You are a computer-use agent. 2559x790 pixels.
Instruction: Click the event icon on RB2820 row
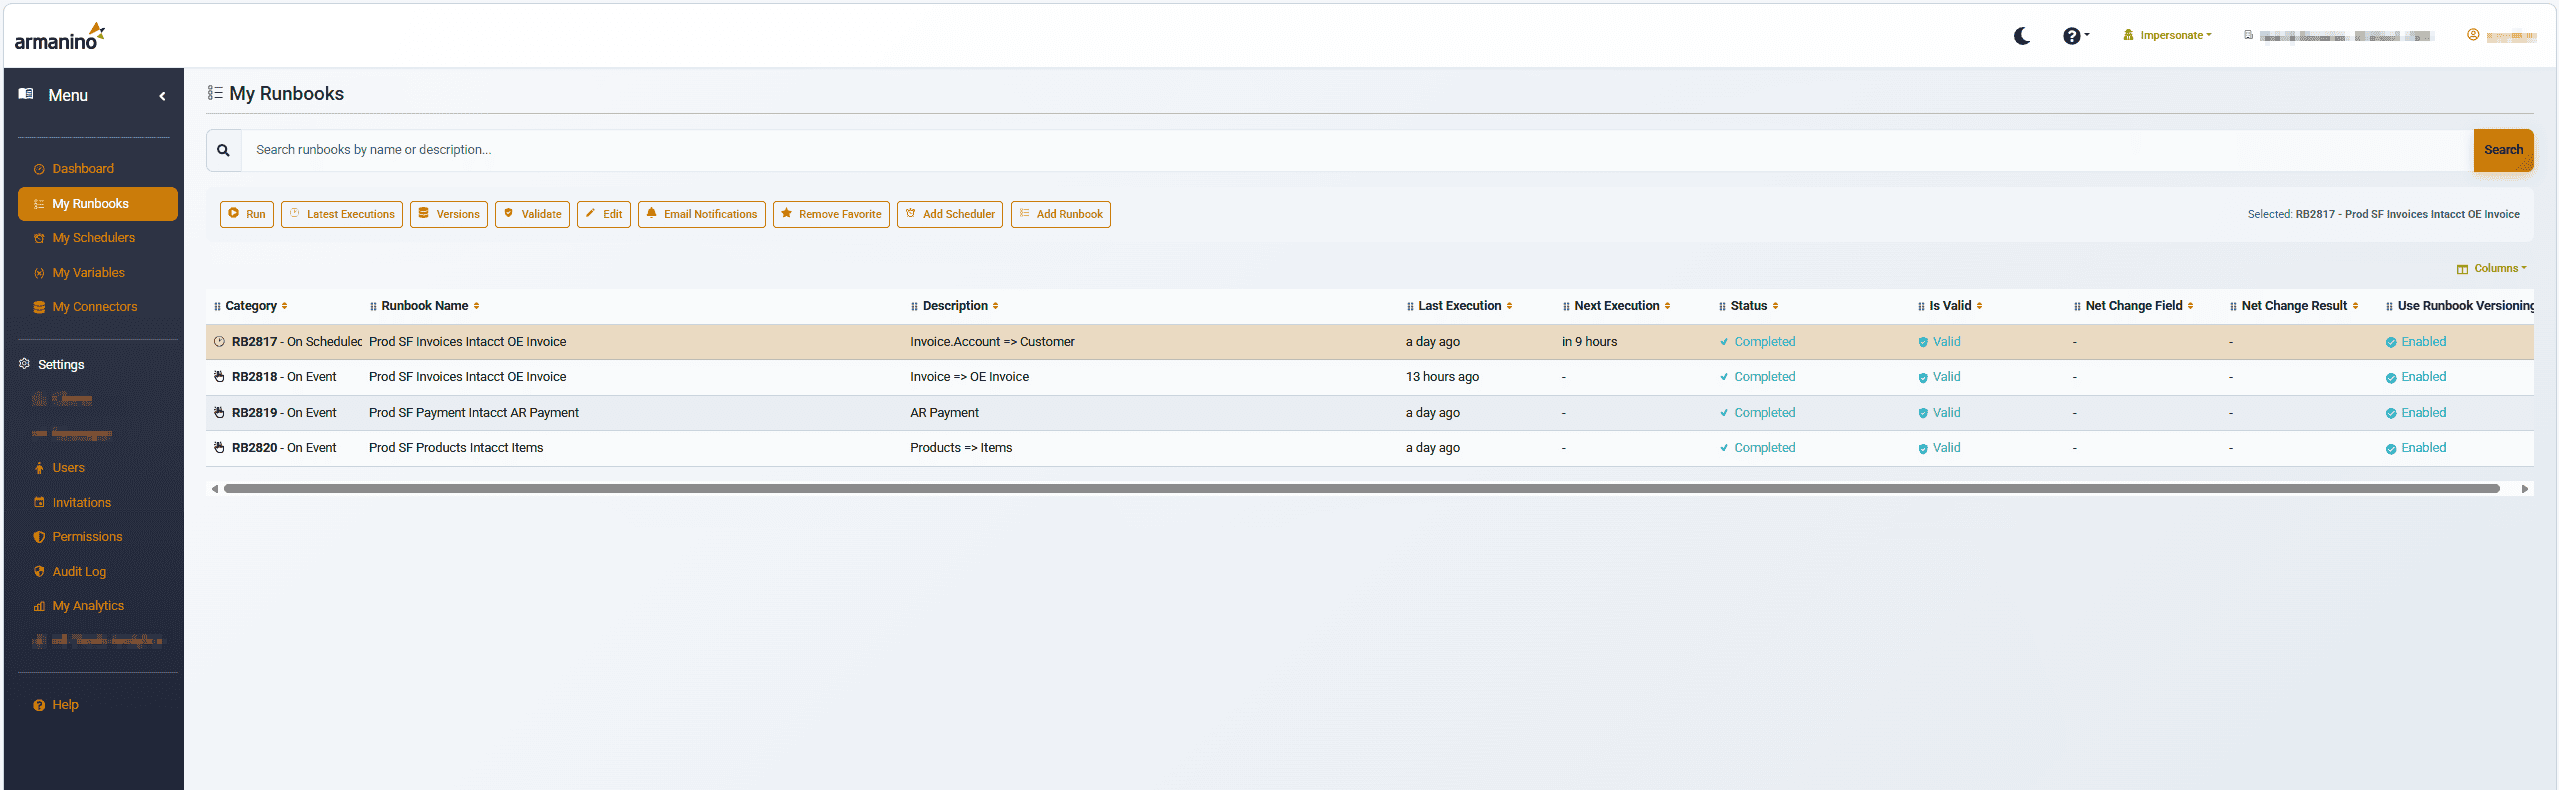point(219,448)
